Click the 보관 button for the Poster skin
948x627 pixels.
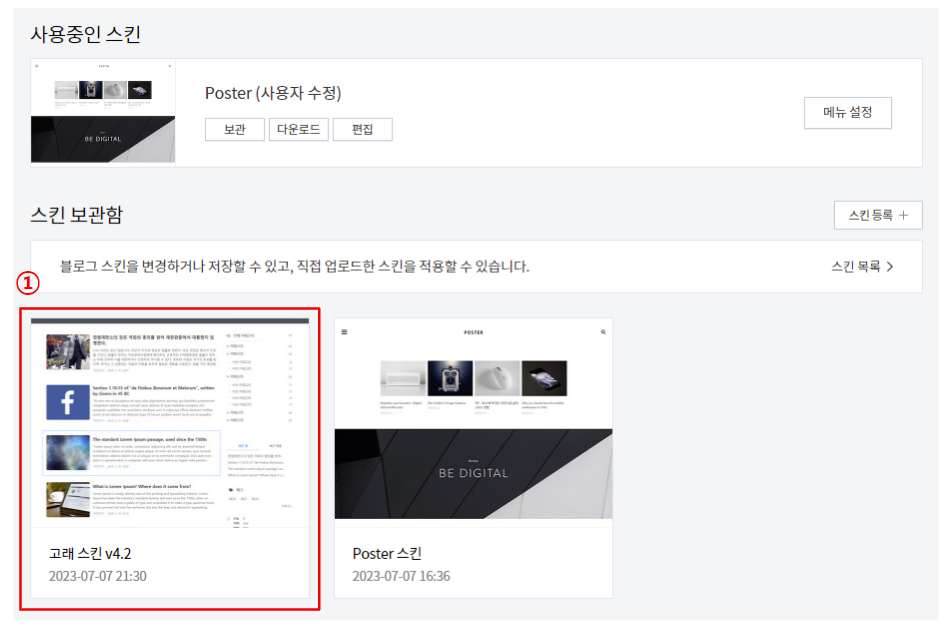tap(233, 129)
